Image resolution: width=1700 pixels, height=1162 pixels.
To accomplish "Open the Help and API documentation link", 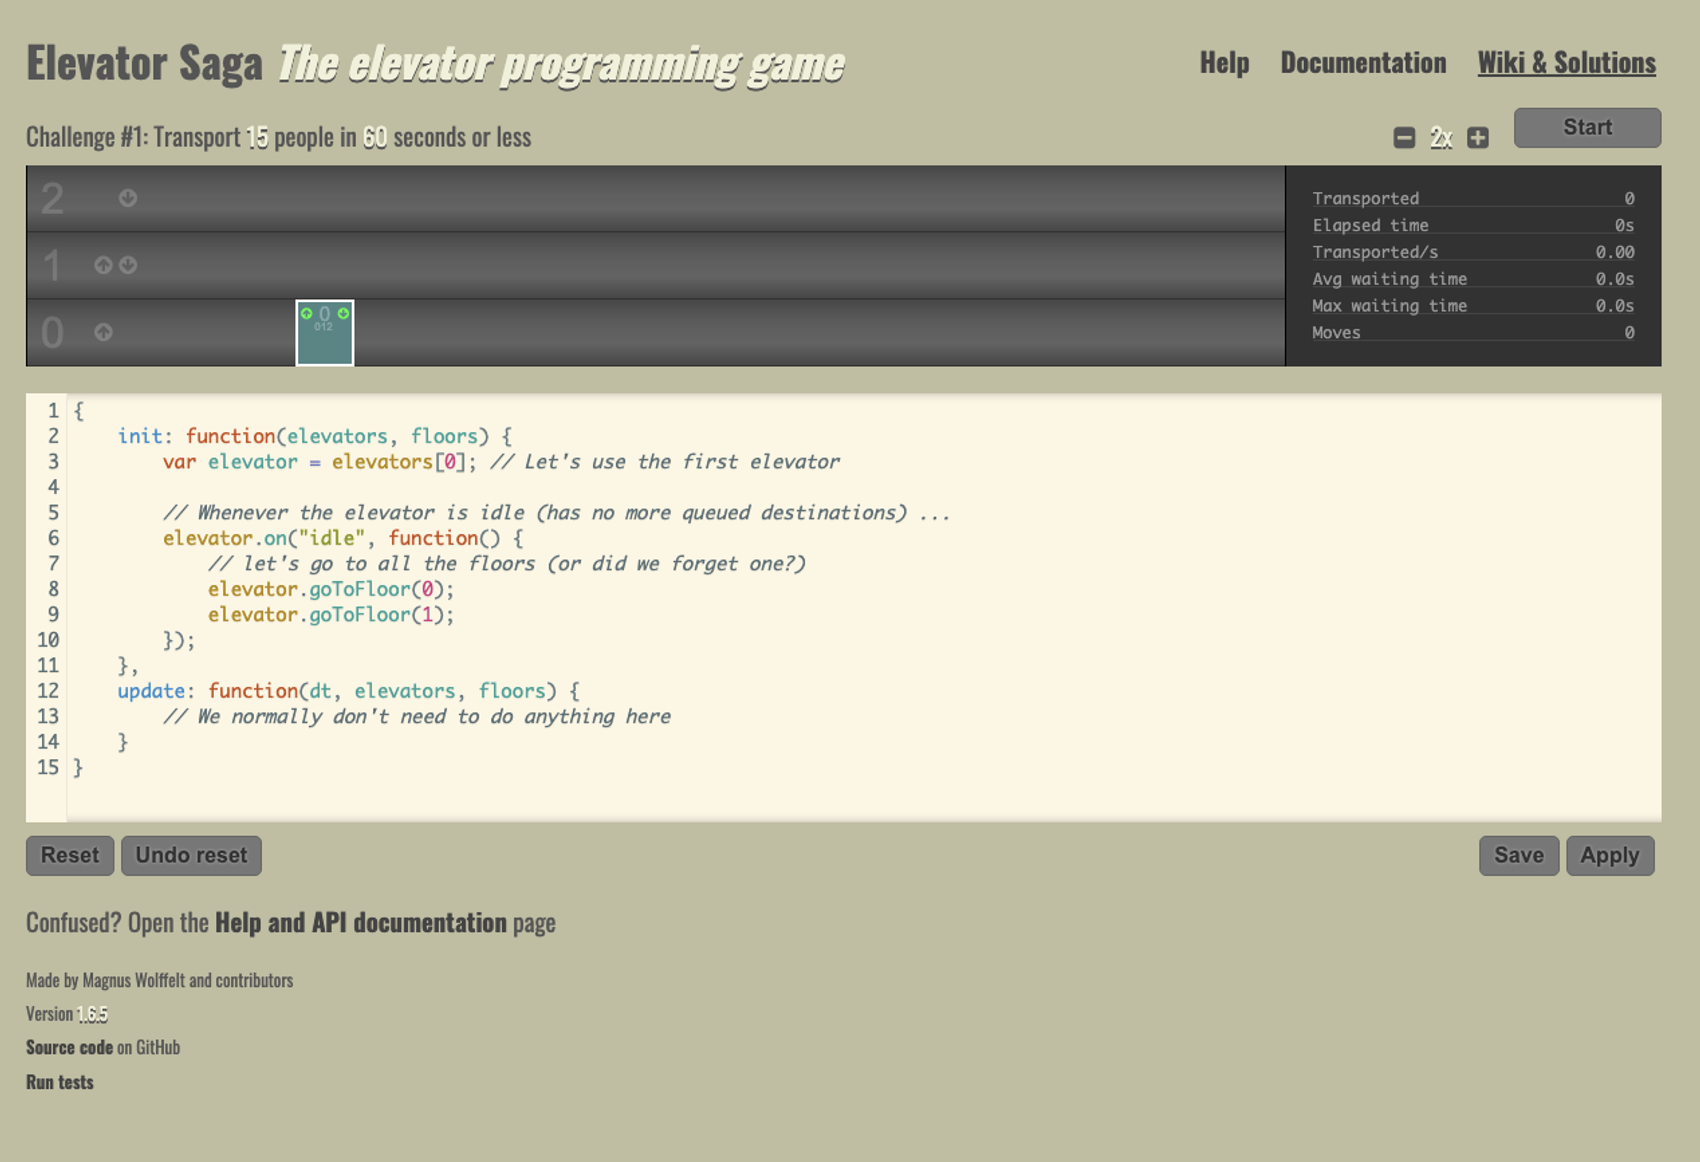I will pyautogui.click(x=361, y=922).
